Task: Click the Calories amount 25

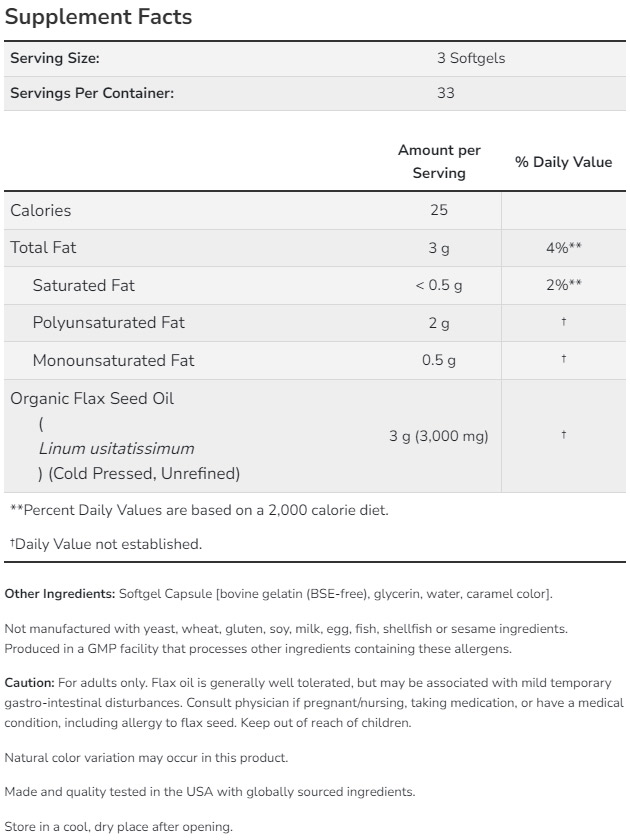Action: [439, 210]
